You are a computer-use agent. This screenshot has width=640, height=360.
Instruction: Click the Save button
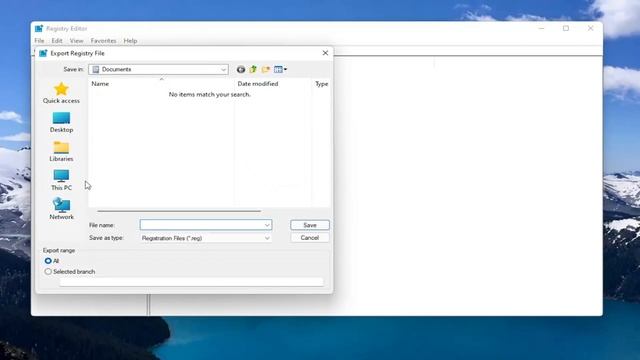click(x=310, y=225)
